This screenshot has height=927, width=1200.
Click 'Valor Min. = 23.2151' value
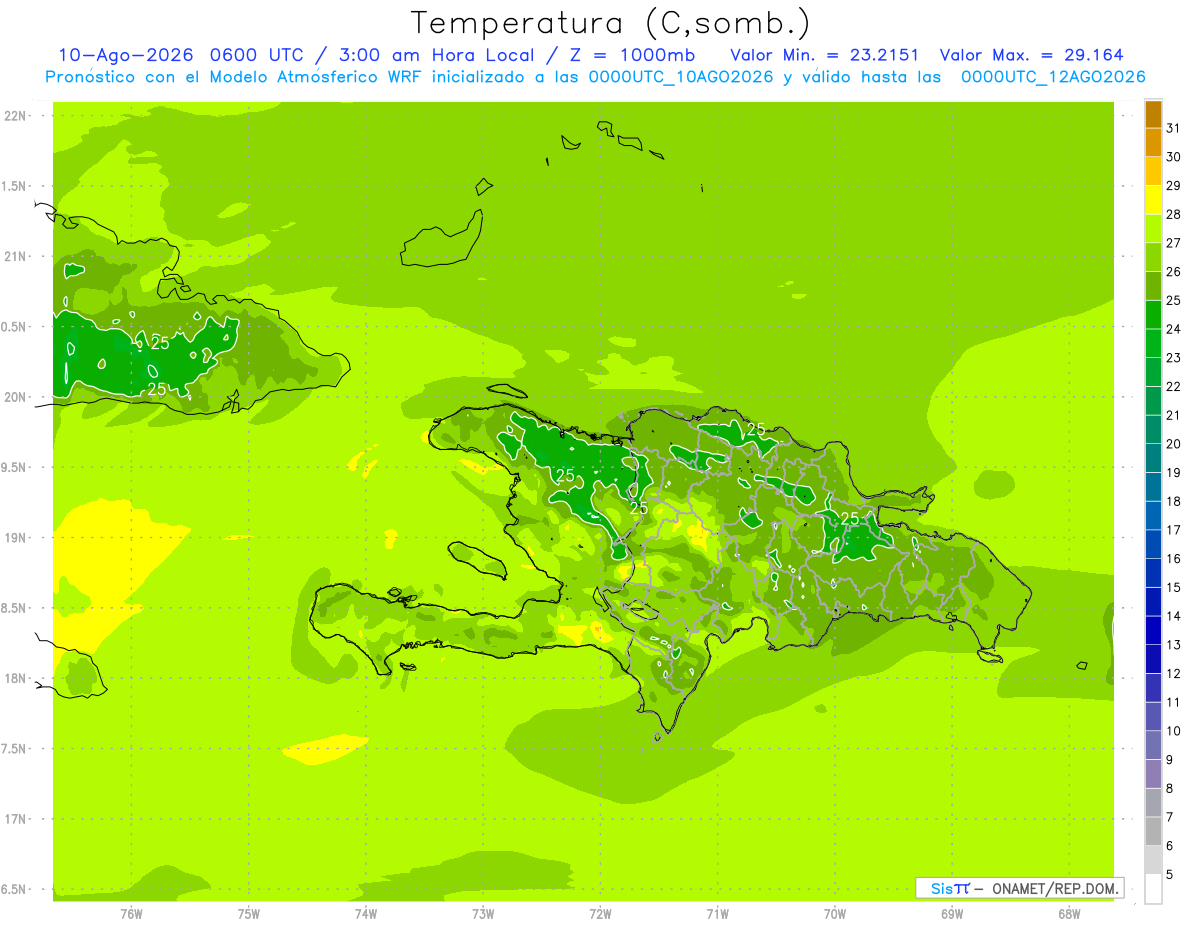coord(825,55)
